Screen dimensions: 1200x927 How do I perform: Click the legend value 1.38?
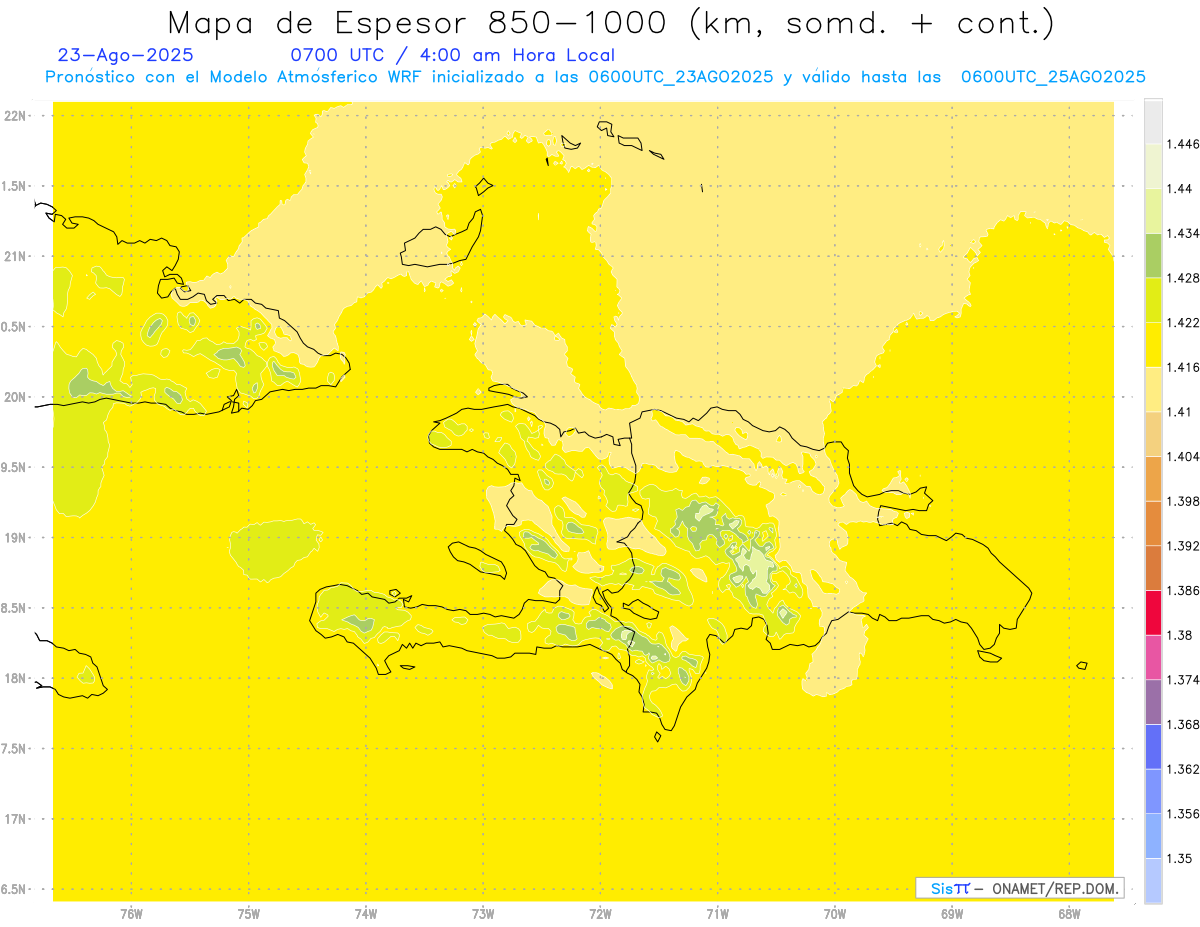coord(1179,635)
